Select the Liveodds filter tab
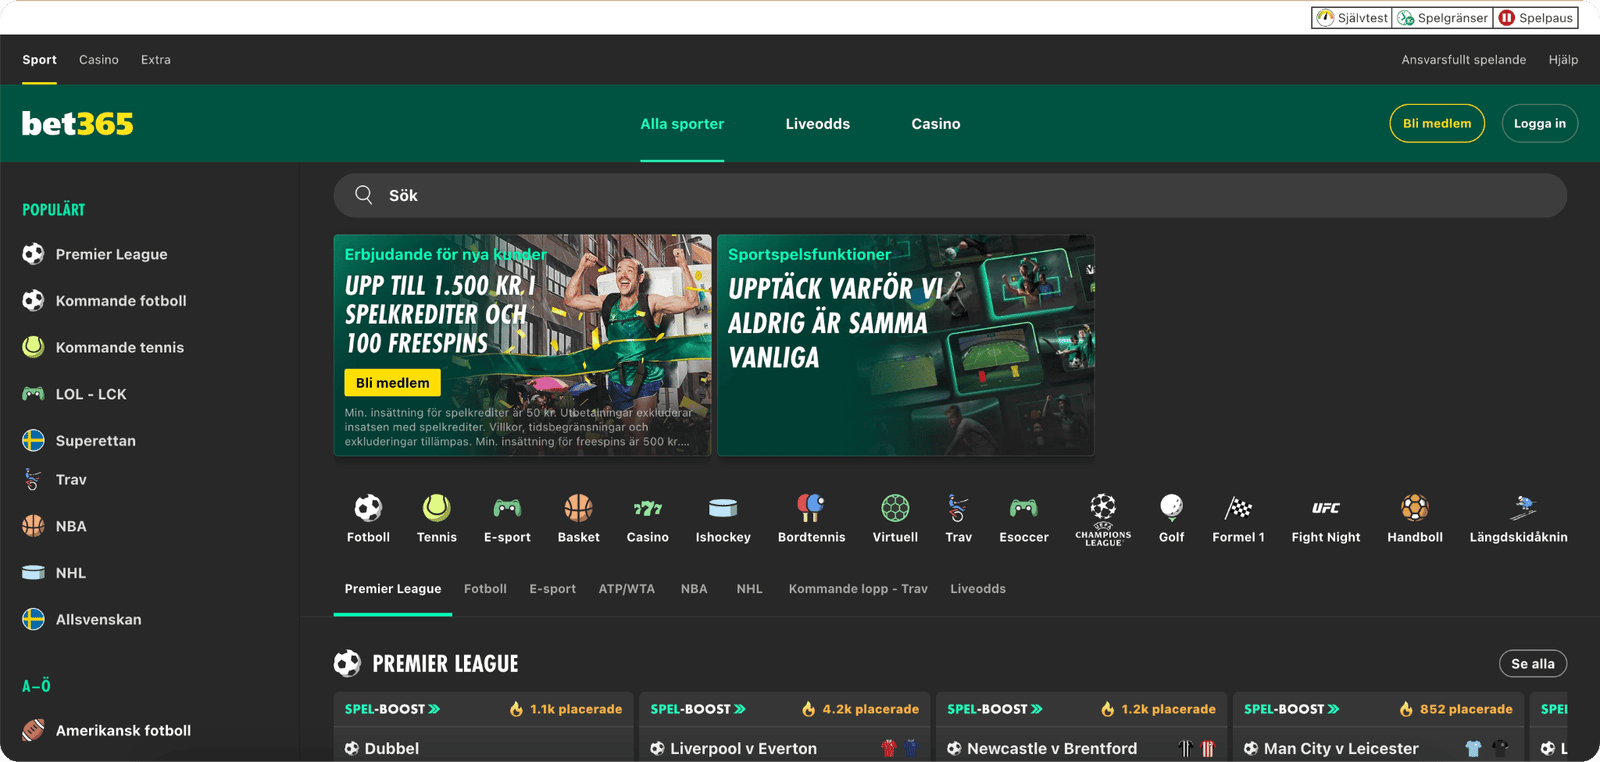1600x762 pixels. pos(978,589)
